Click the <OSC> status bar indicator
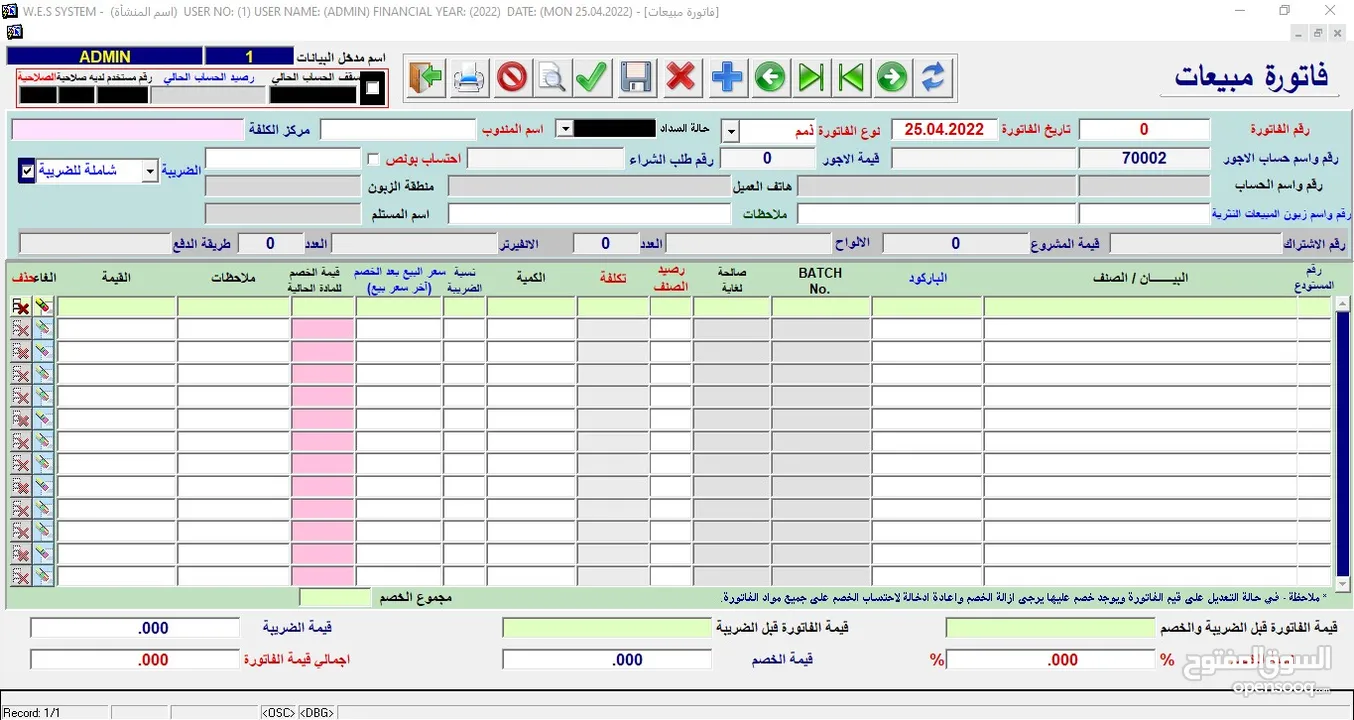 (278, 712)
